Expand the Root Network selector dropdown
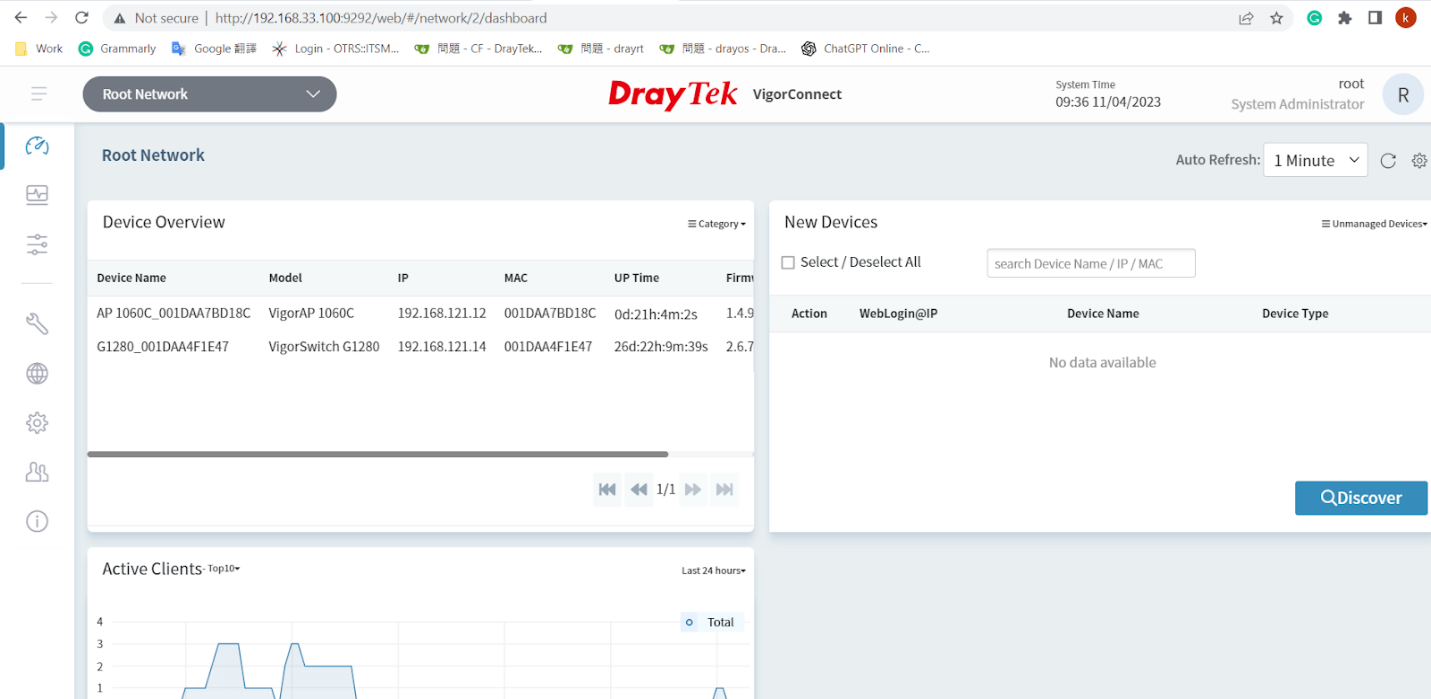 pos(210,94)
